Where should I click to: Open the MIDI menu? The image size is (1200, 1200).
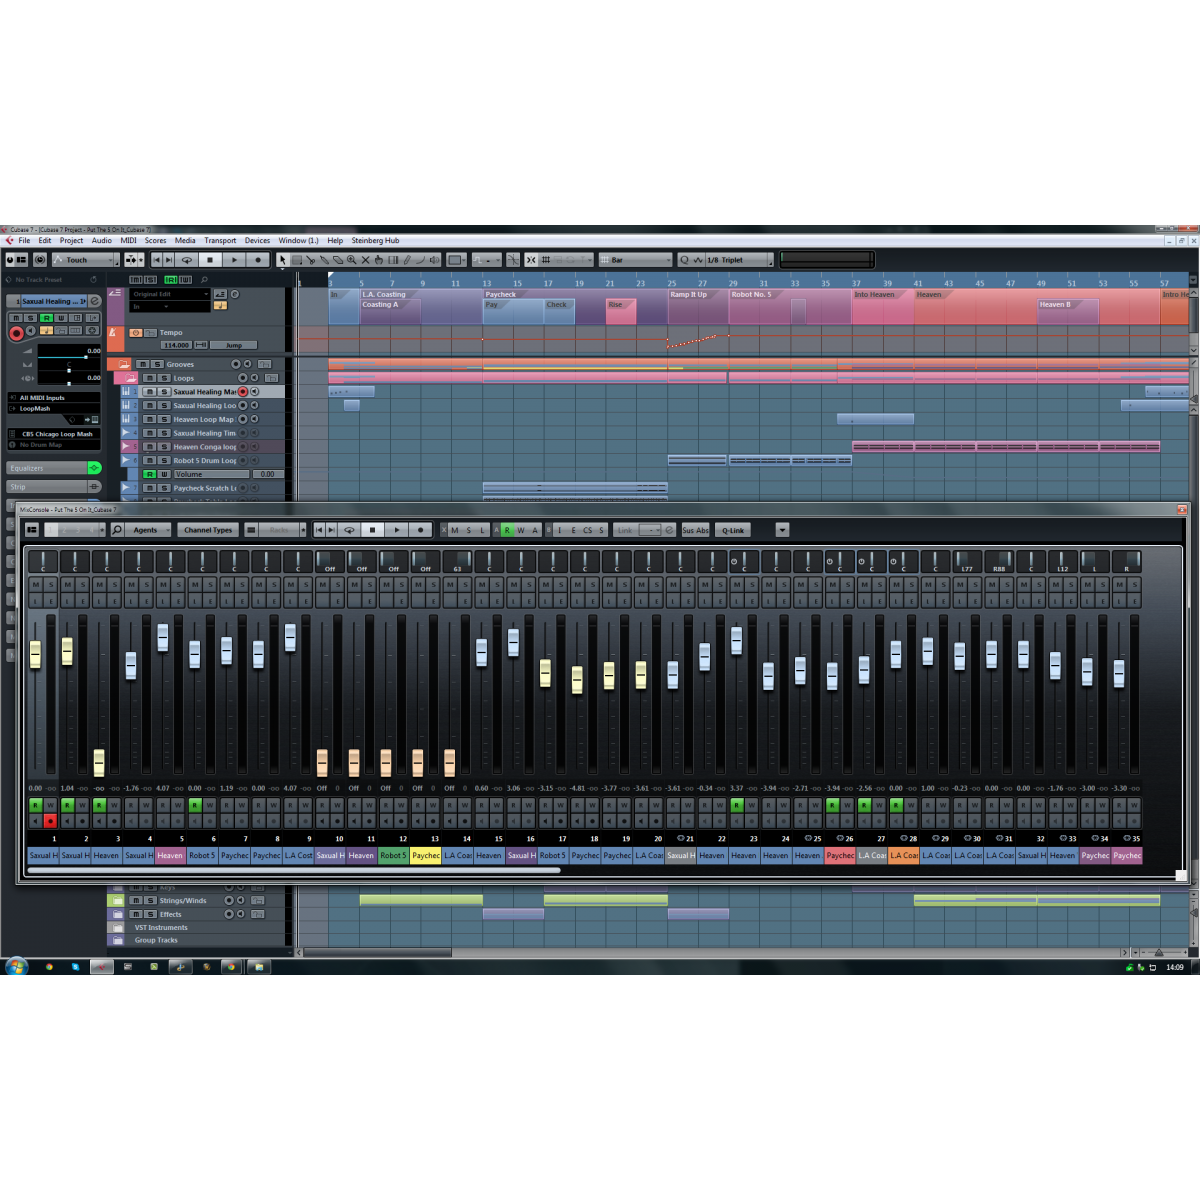[128, 240]
